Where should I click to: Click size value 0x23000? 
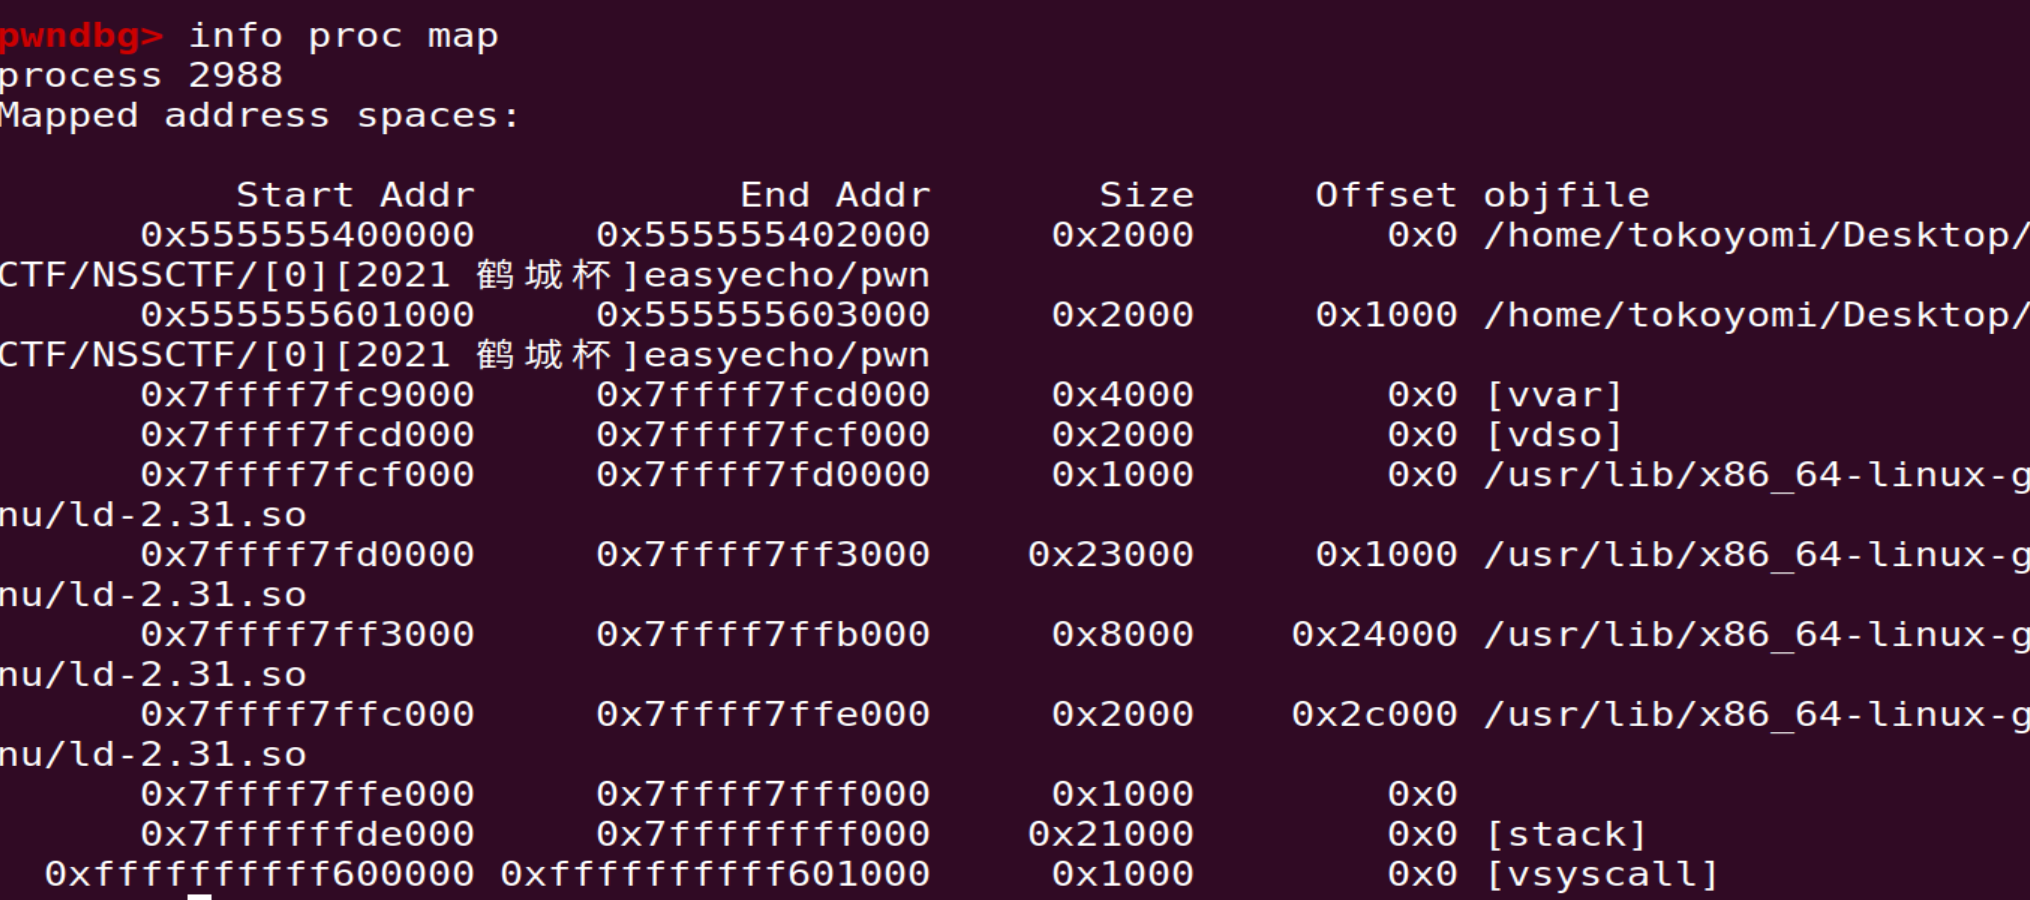pos(1110,555)
